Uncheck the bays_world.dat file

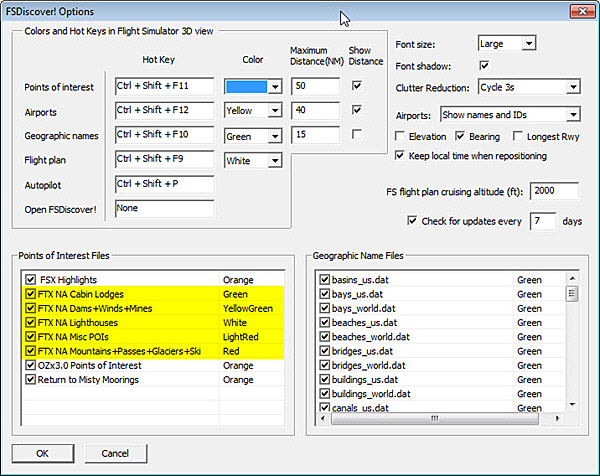pyautogui.click(x=324, y=309)
